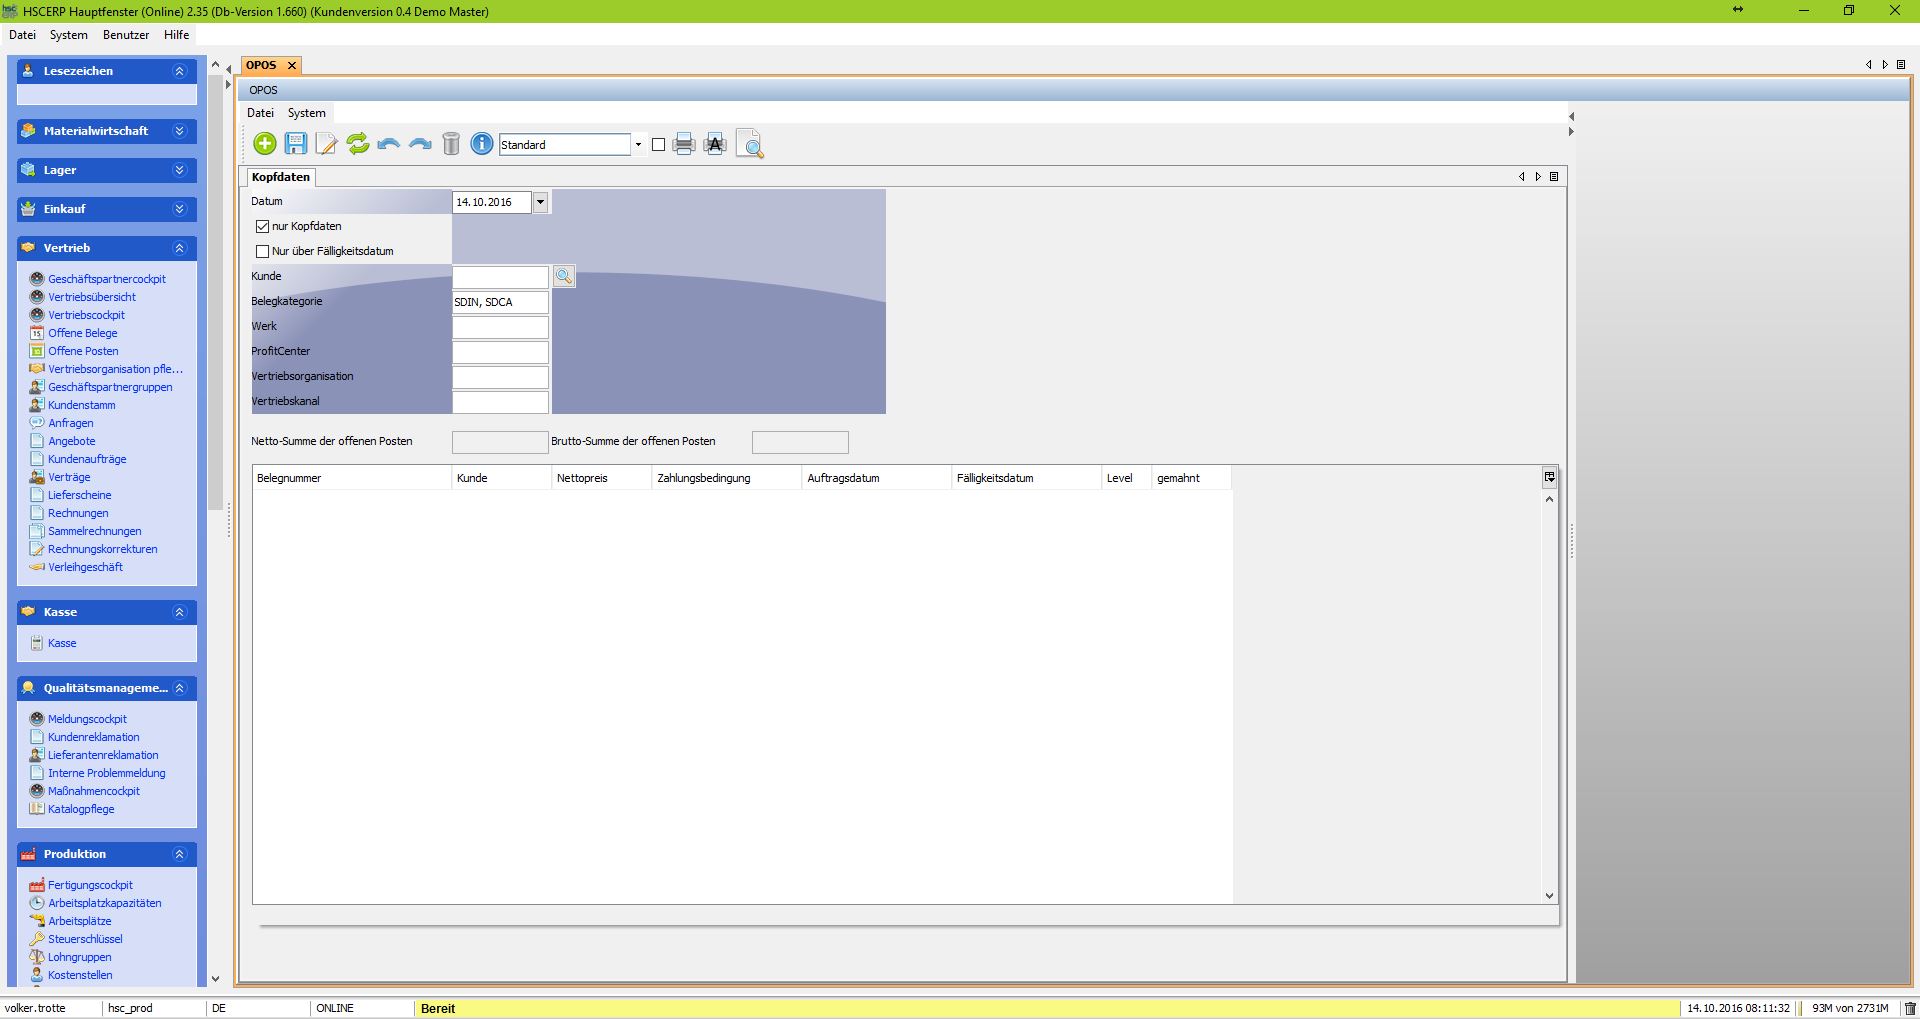1920x1019 pixels.
Task: Open the Datum date picker dropdown
Action: pyautogui.click(x=540, y=202)
